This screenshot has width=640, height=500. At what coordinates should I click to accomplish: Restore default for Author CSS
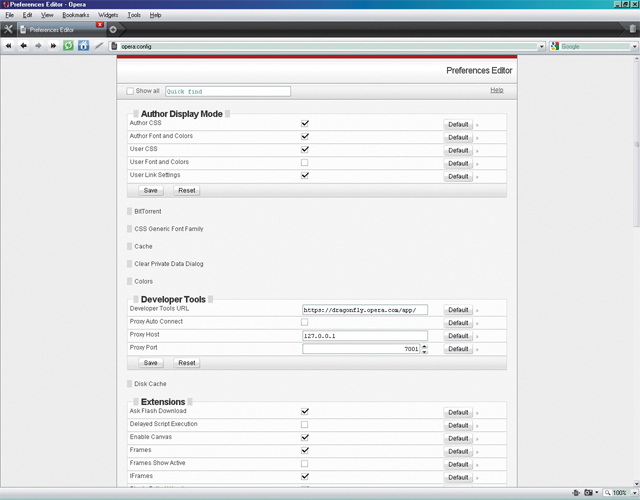point(458,124)
